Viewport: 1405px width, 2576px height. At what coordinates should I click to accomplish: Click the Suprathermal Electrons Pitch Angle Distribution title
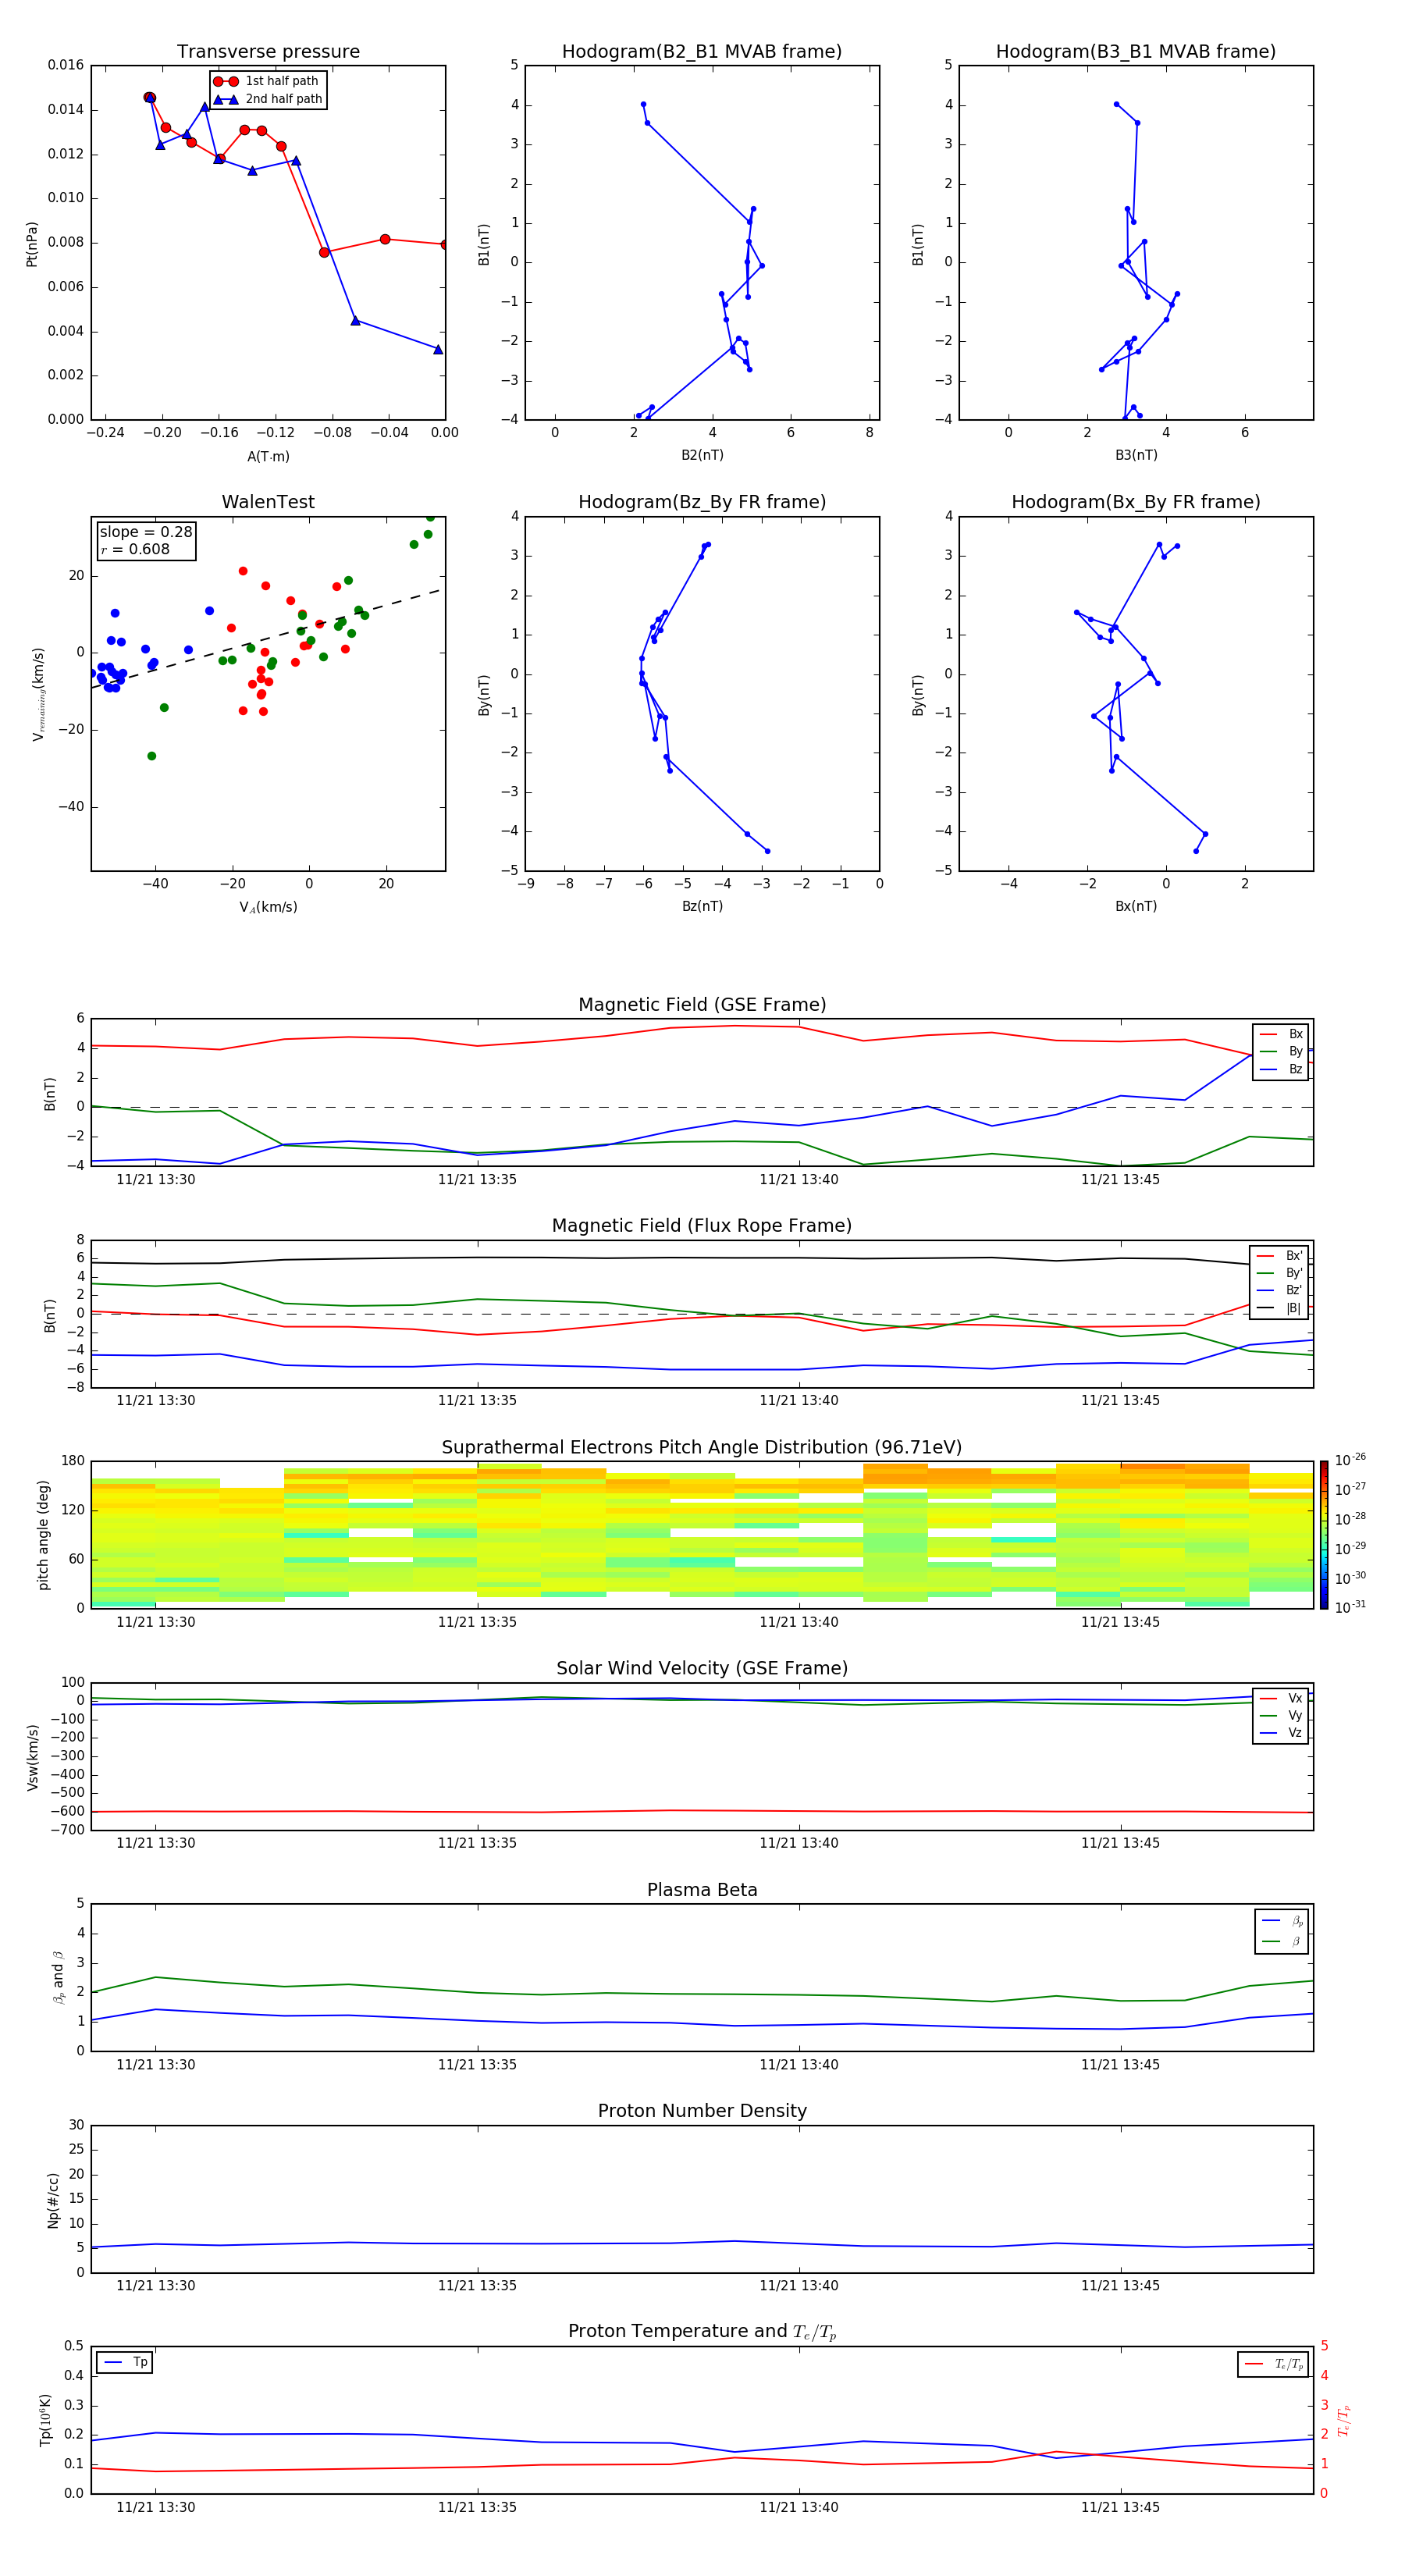[702, 1448]
